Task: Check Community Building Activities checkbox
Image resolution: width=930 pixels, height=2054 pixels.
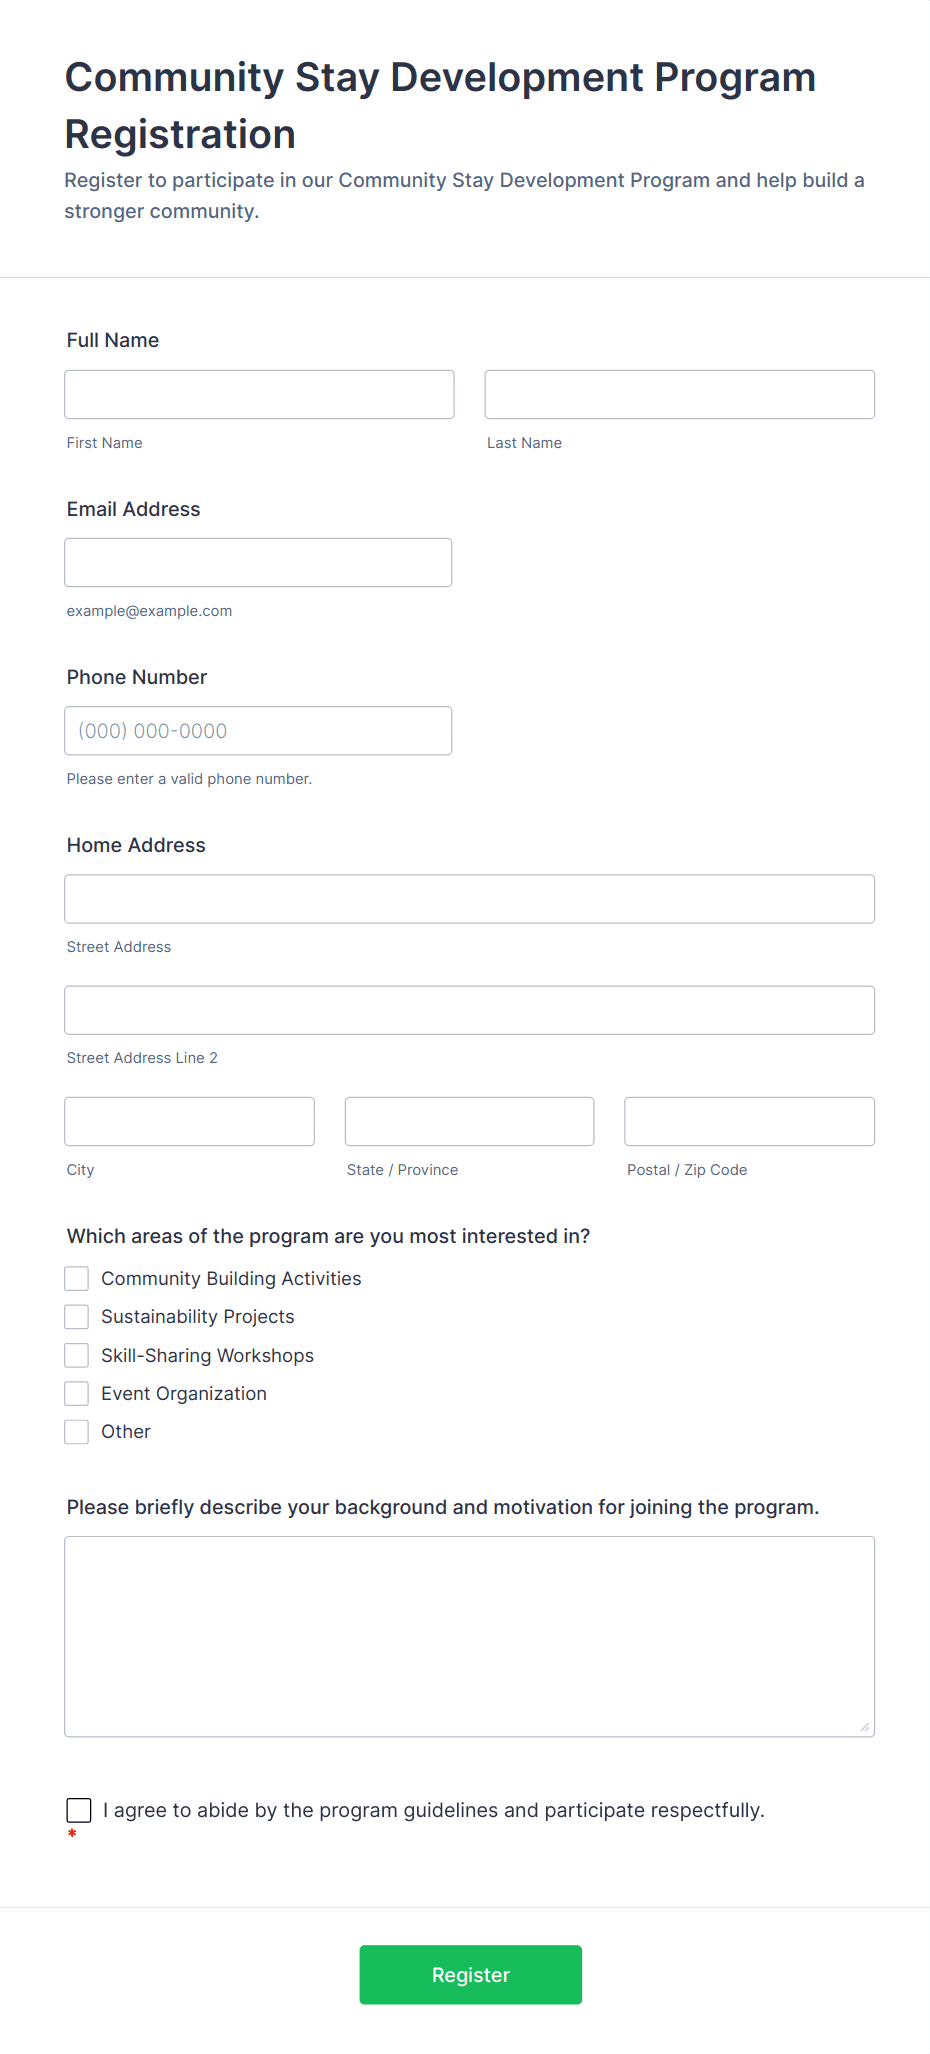Action: pyautogui.click(x=77, y=1279)
